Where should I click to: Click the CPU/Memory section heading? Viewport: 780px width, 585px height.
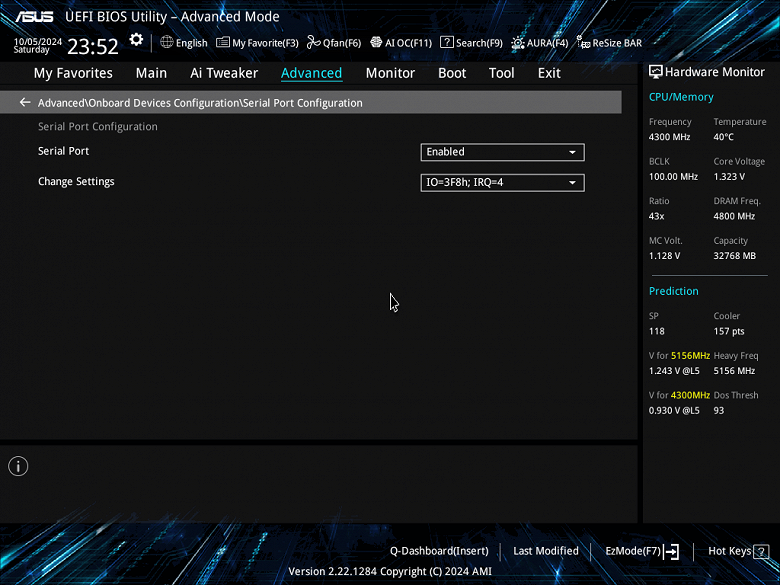pyautogui.click(x=681, y=98)
